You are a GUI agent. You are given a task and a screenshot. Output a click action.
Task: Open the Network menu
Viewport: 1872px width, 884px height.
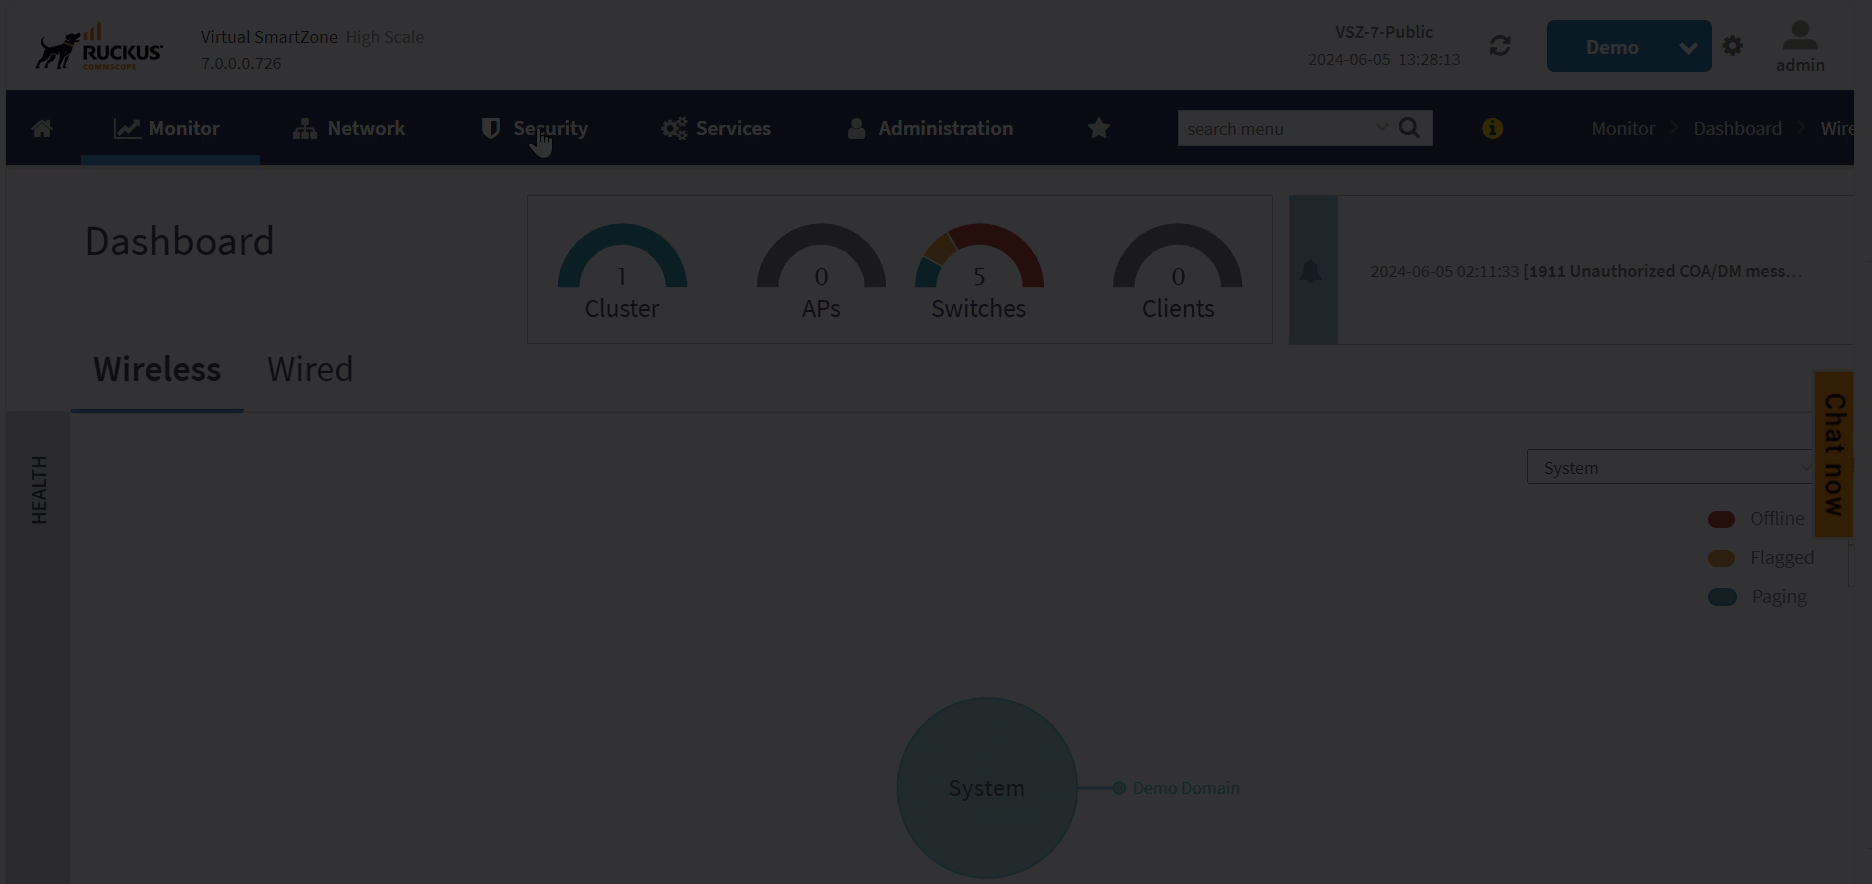click(349, 128)
